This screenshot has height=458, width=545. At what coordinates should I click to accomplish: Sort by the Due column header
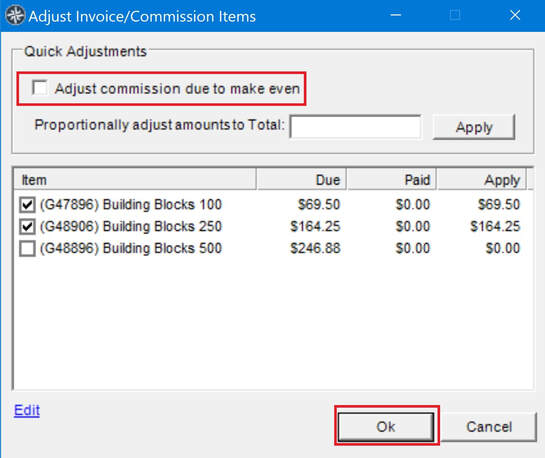click(301, 180)
